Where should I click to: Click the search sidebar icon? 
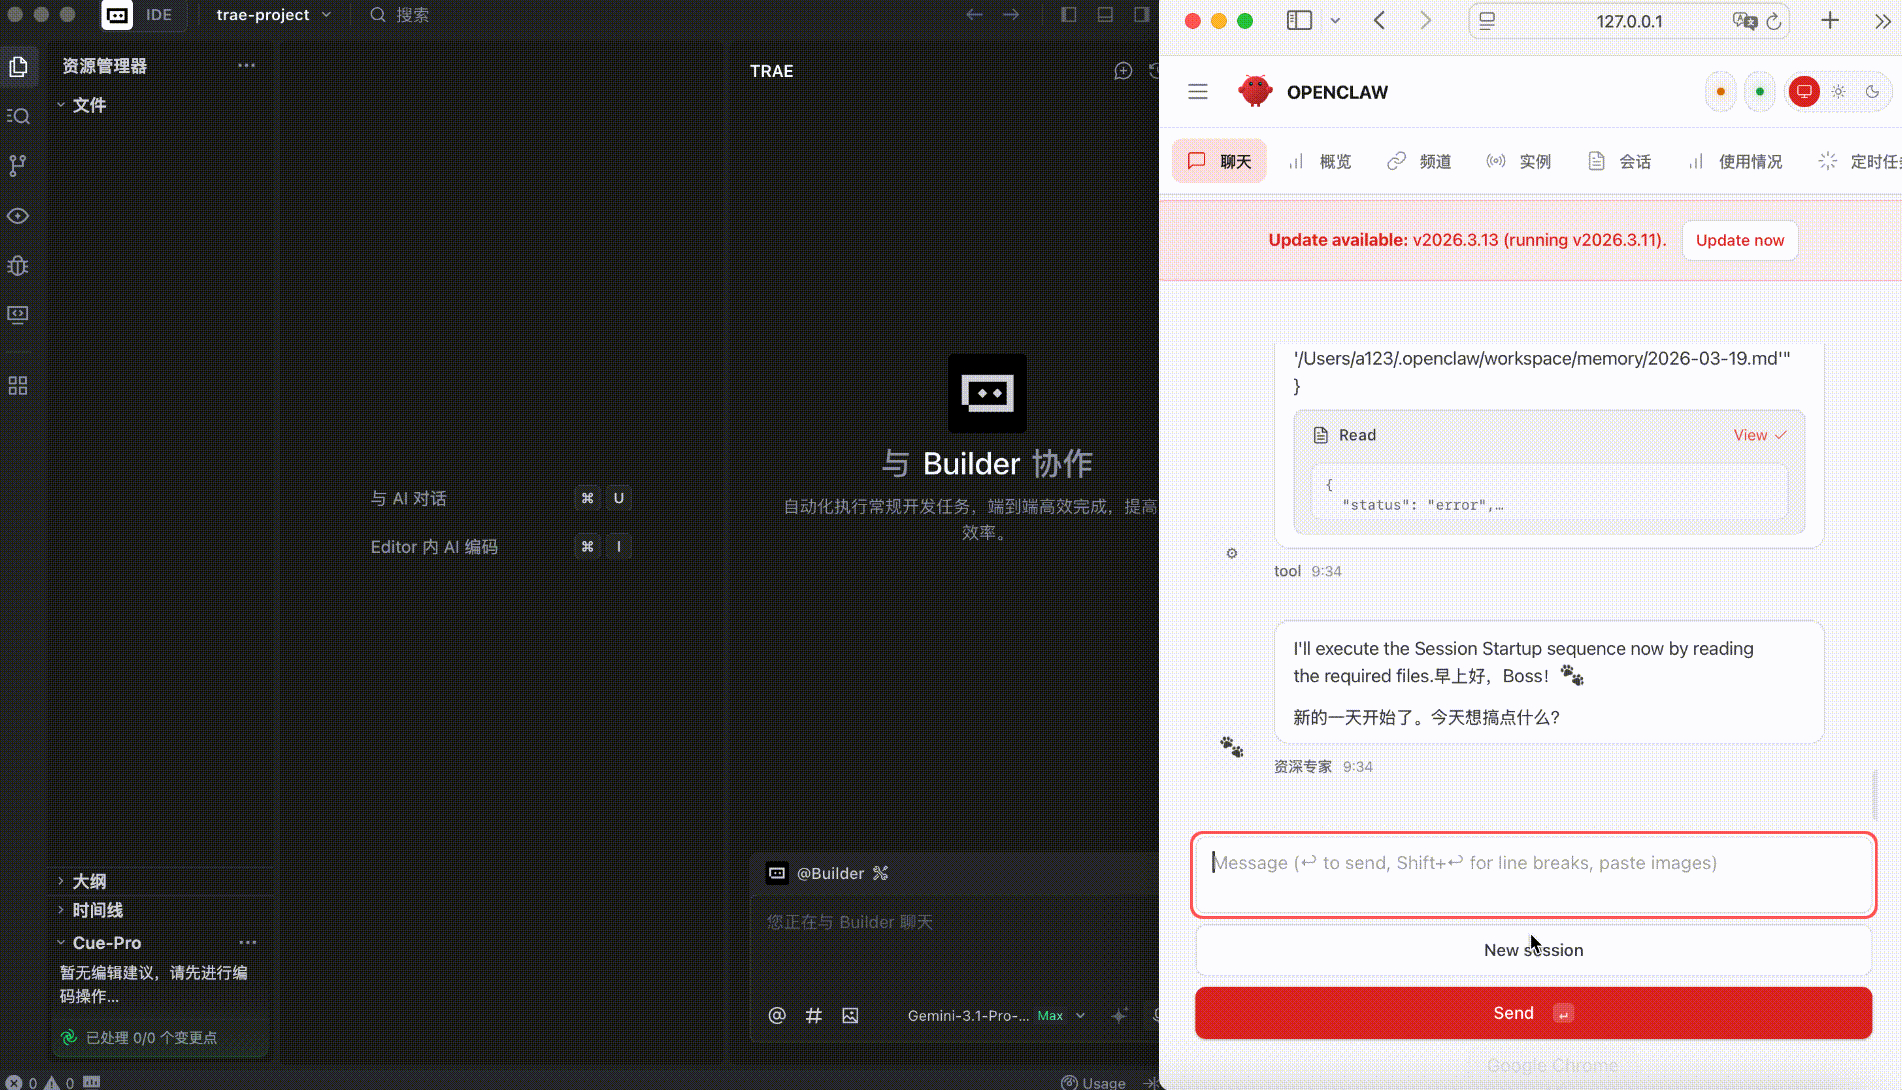(x=18, y=116)
